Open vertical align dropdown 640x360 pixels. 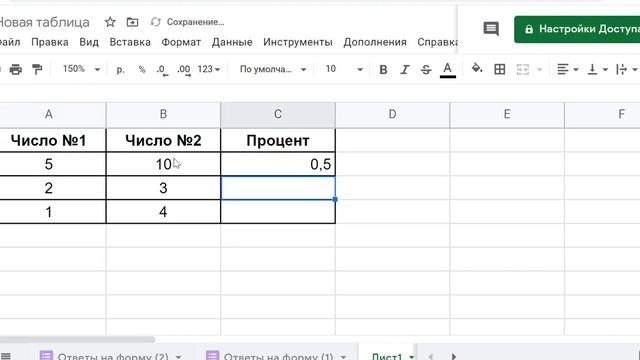597,69
